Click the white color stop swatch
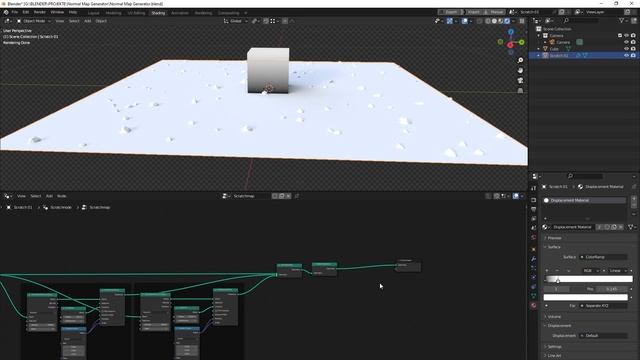The width and height of the screenshot is (640, 360). 585,298
